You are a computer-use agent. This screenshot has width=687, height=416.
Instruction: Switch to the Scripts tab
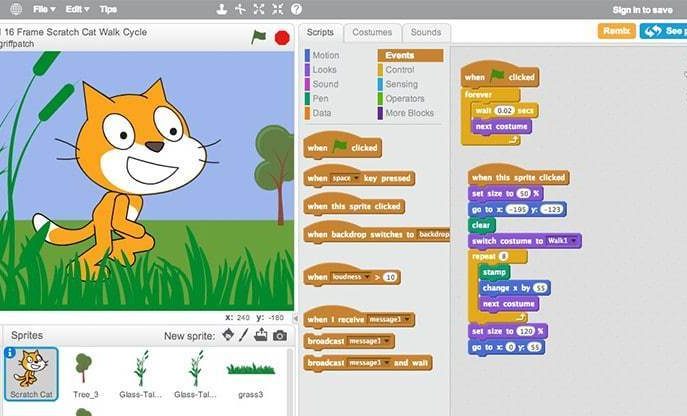(x=320, y=32)
